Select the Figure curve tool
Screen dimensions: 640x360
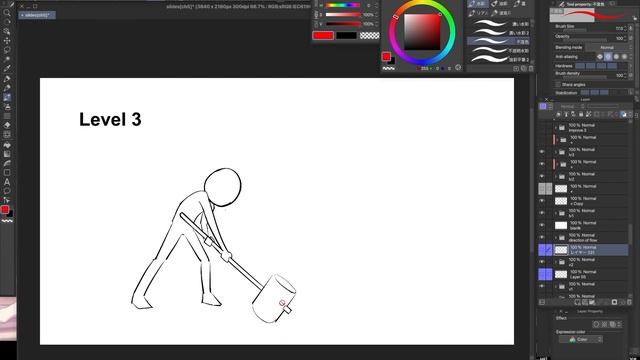click(x=7, y=164)
